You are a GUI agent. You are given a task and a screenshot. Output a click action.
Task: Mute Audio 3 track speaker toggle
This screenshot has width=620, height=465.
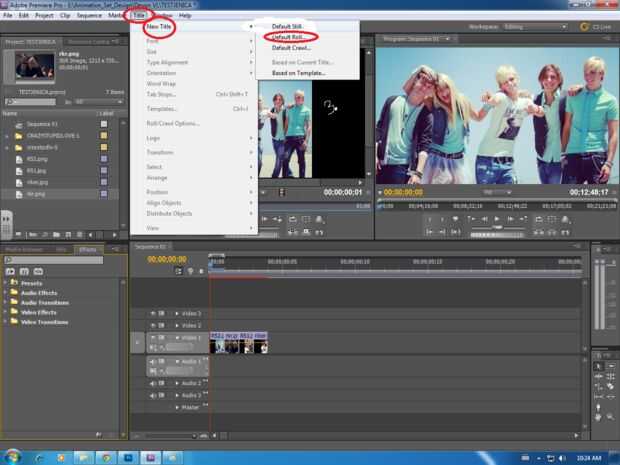(153, 395)
